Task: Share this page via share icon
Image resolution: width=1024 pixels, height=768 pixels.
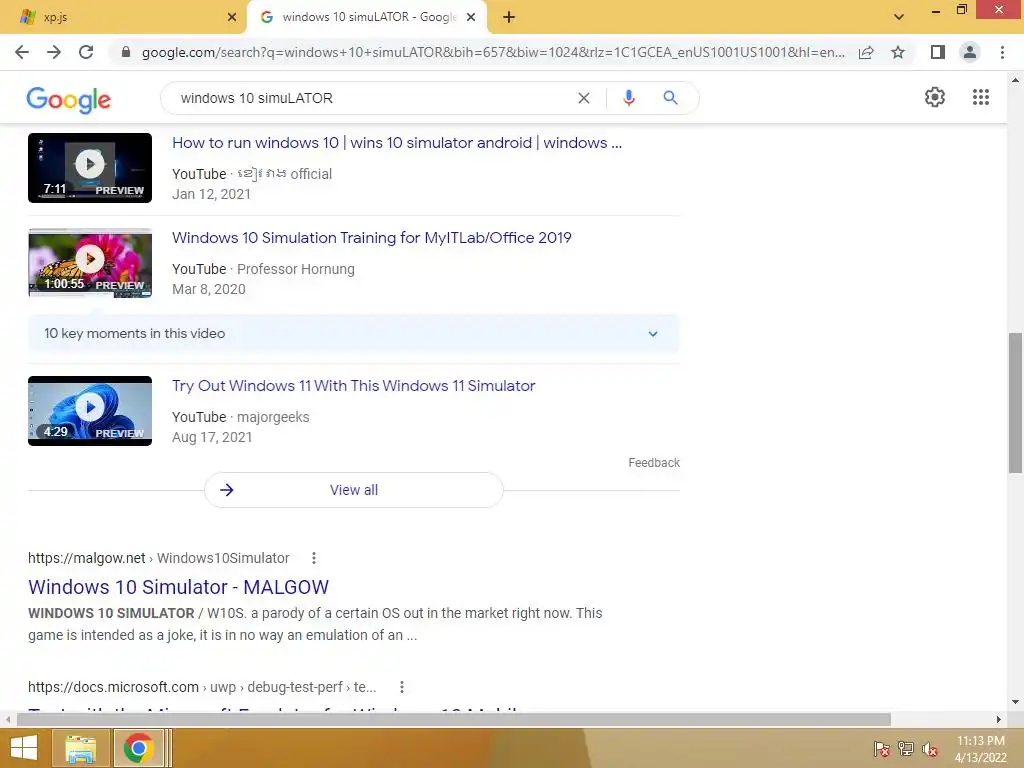Action: click(866, 52)
